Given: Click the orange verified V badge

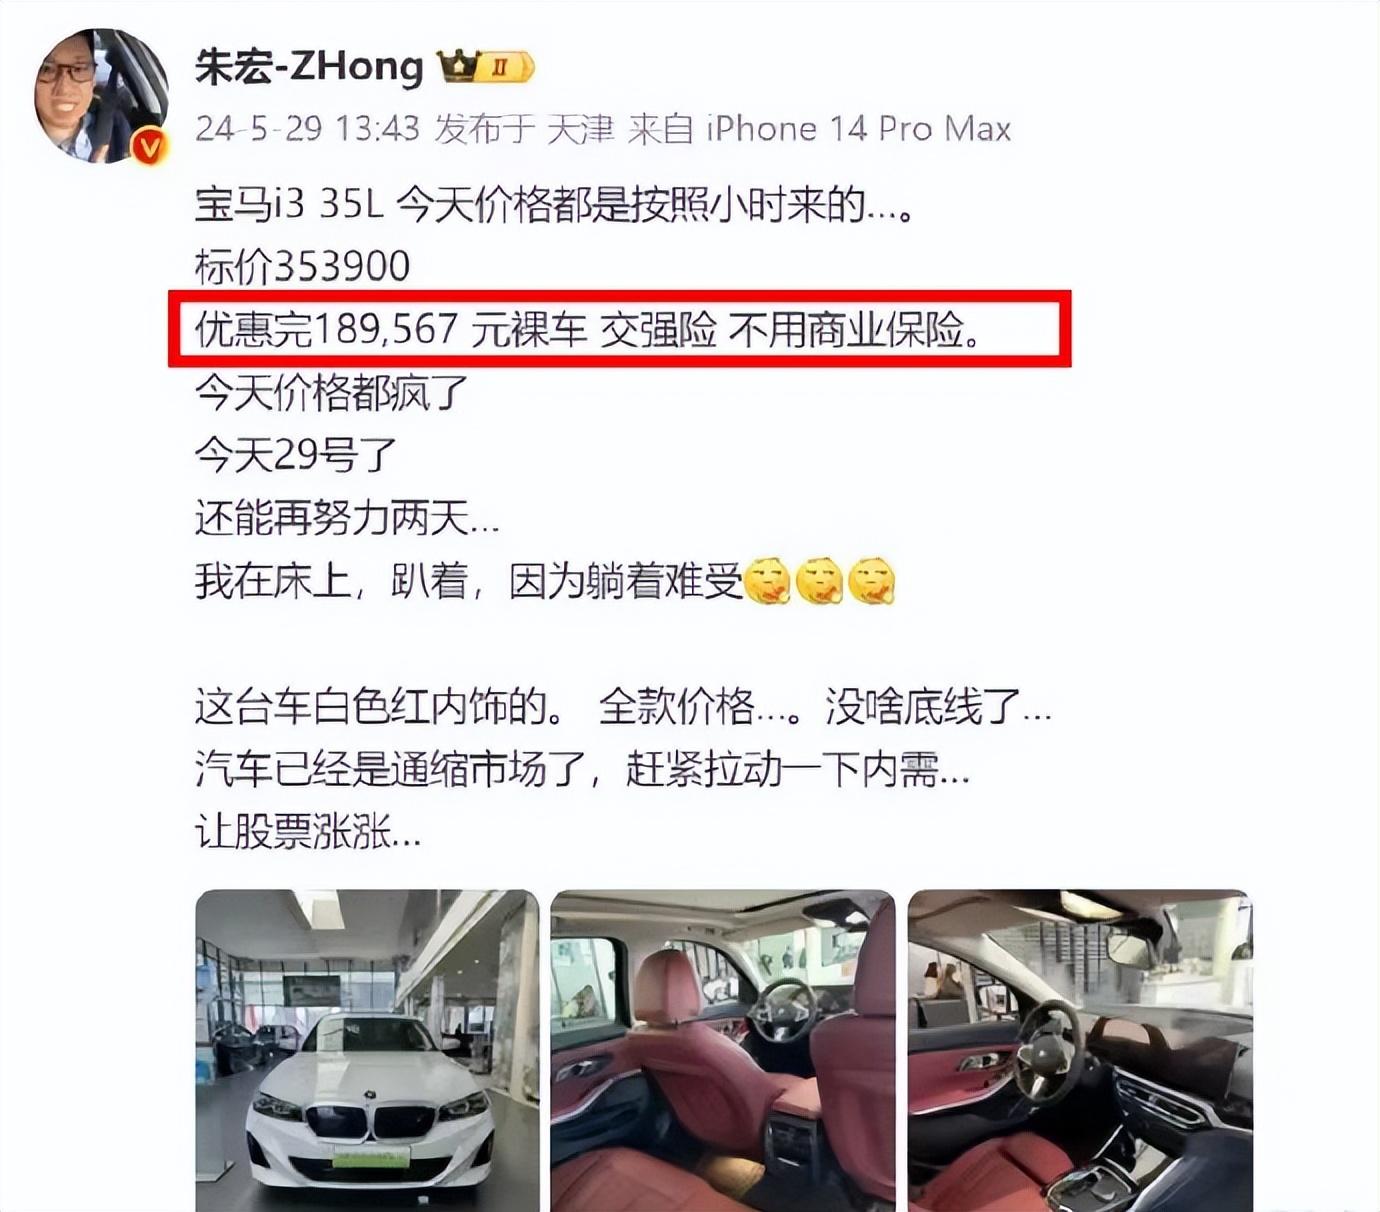Looking at the screenshot, I should point(148,149).
